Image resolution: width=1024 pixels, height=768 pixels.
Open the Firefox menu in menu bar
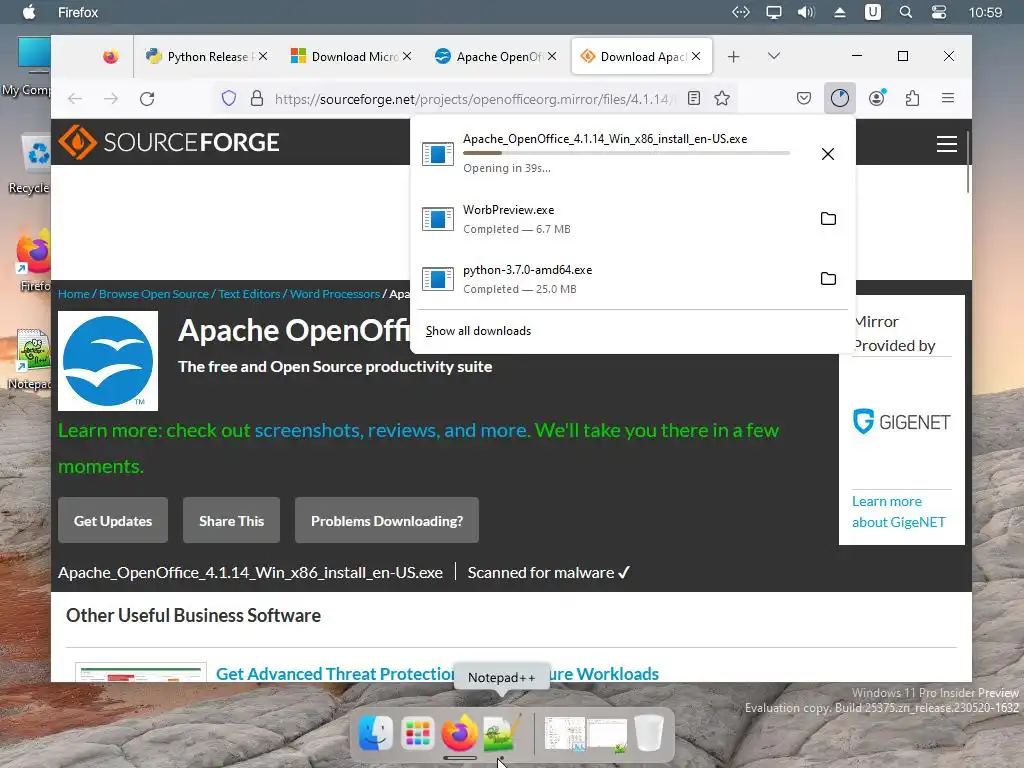pyautogui.click(x=78, y=12)
